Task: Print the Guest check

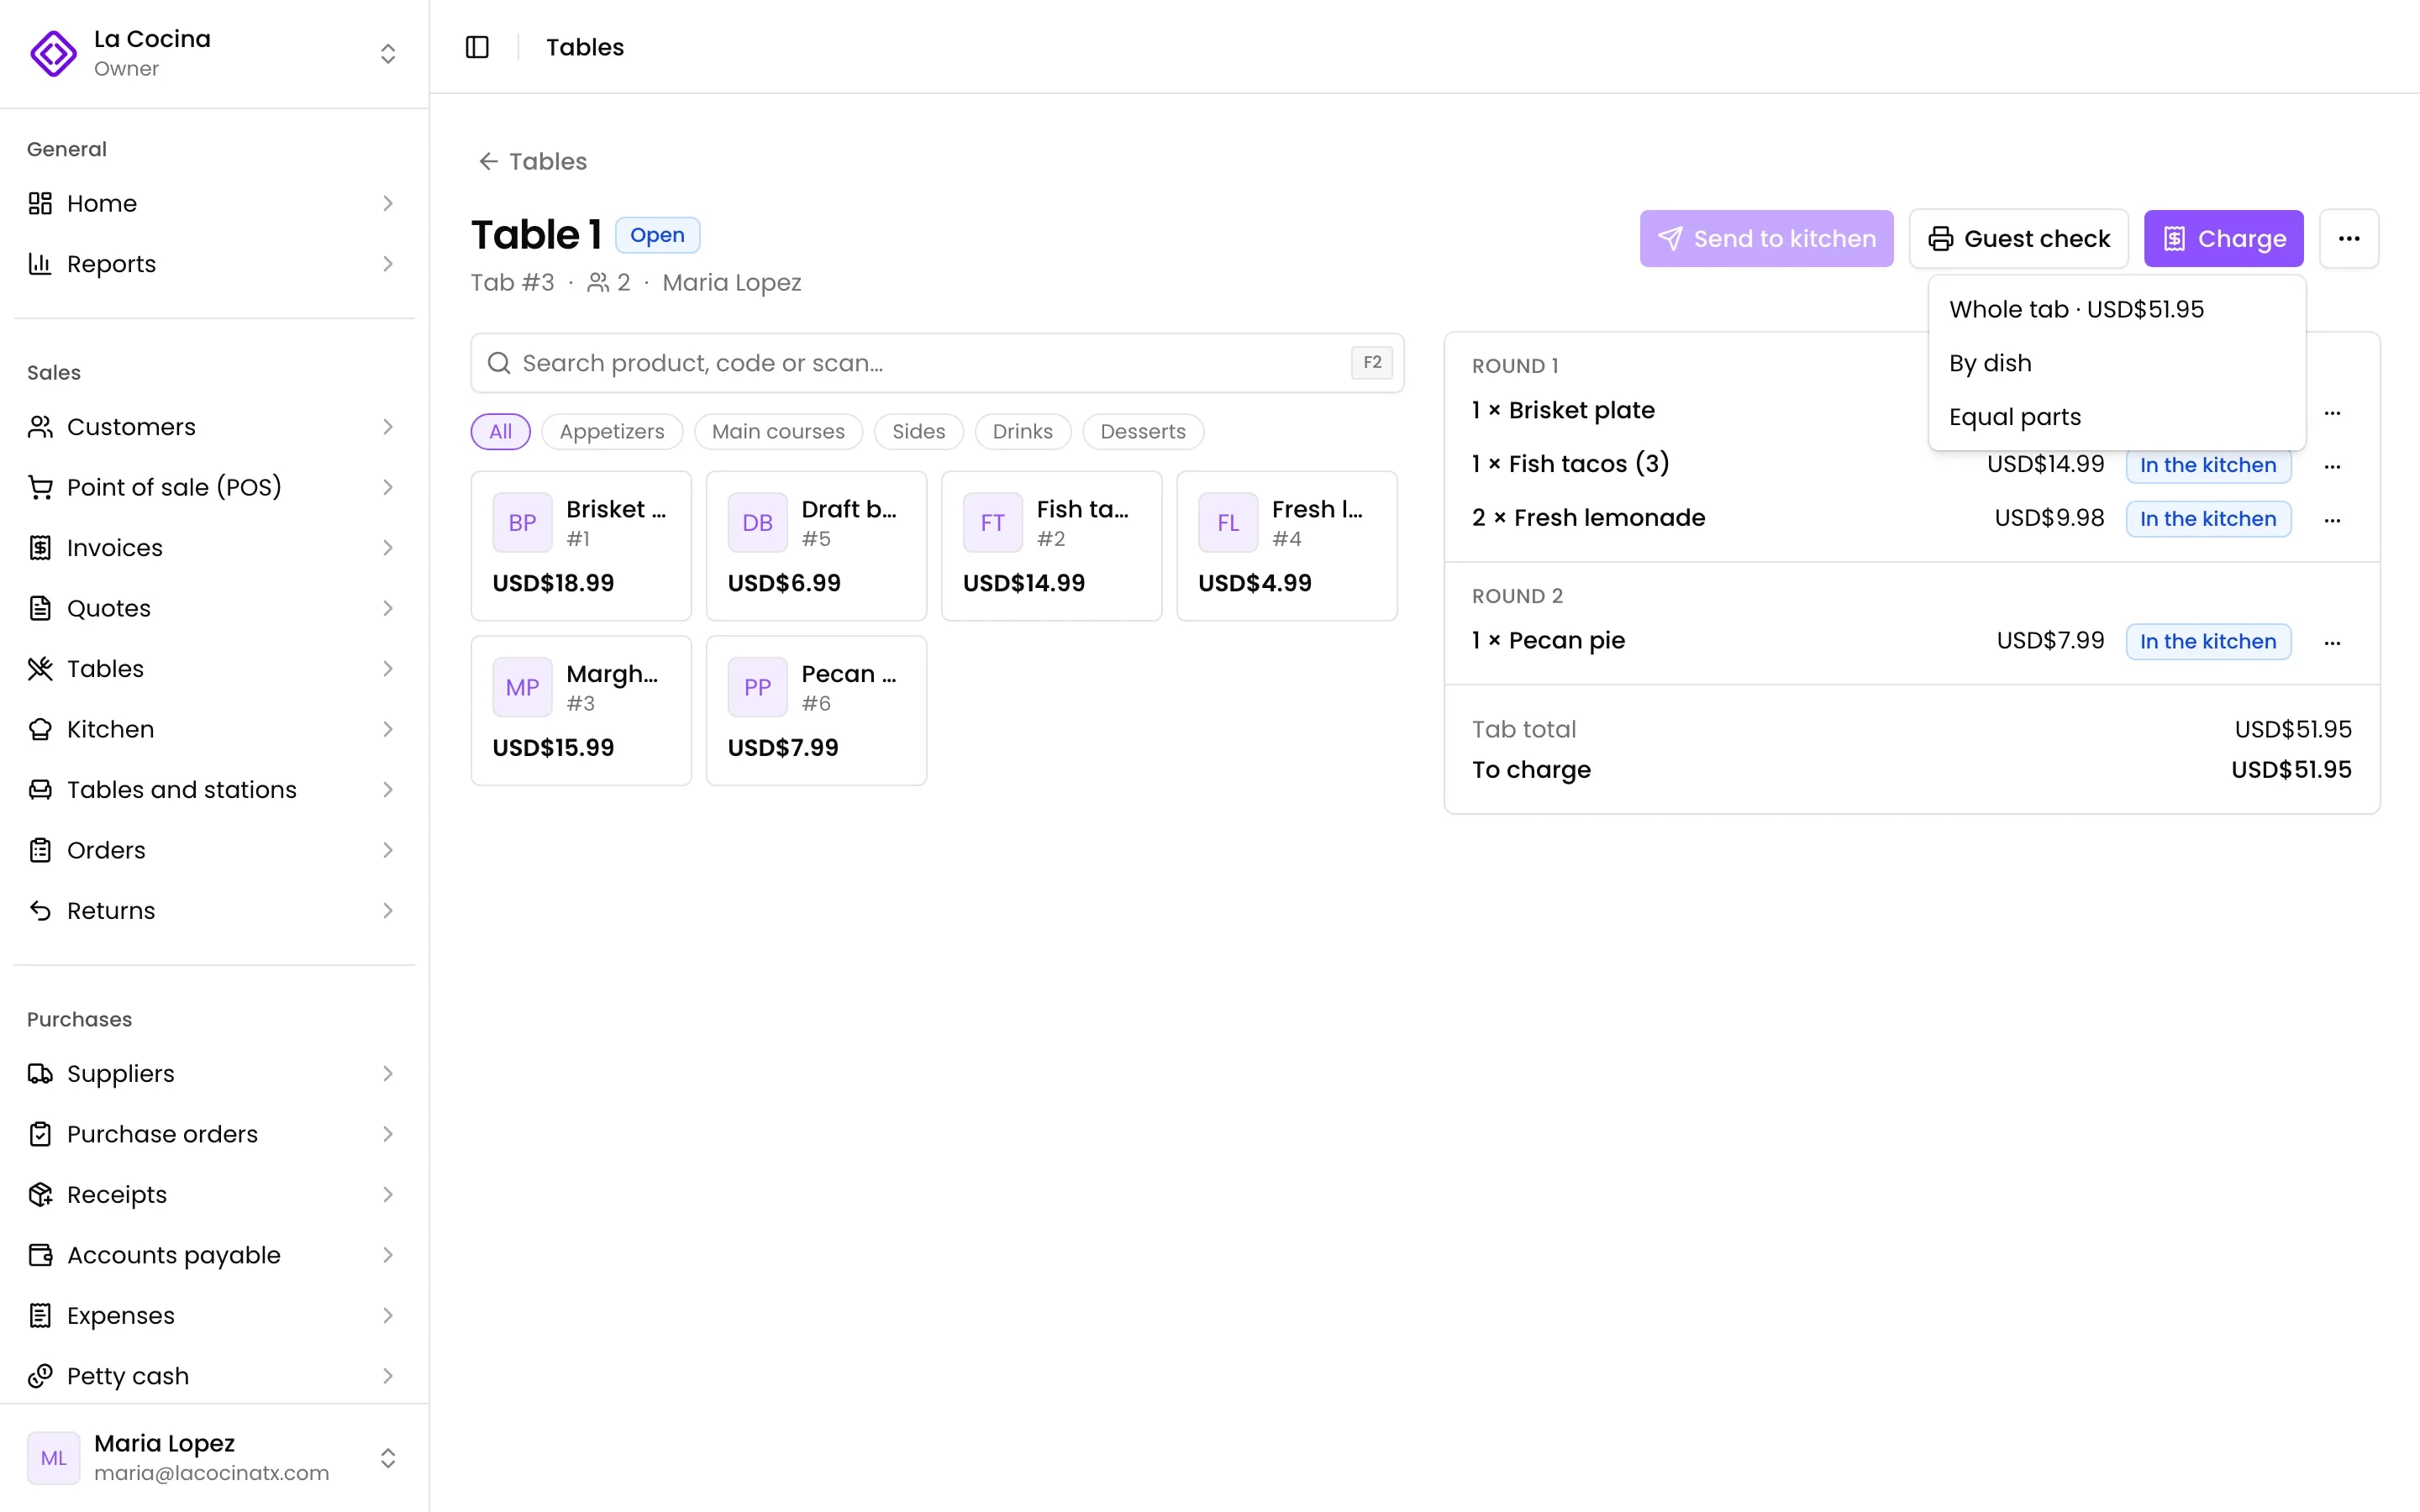Action: [x=2018, y=239]
